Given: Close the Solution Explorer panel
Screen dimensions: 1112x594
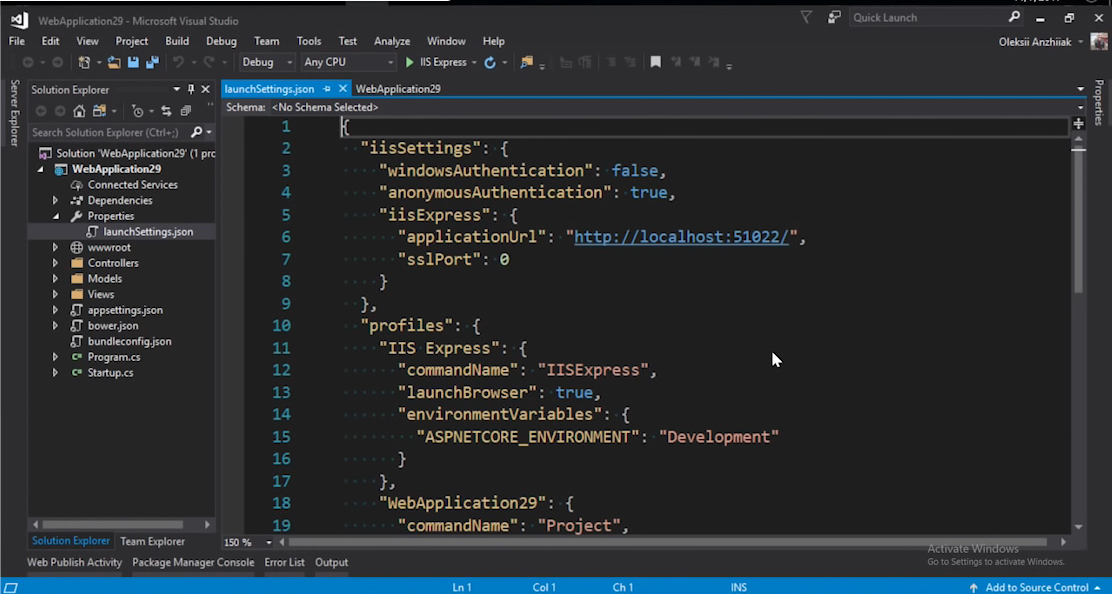Looking at the screenshot, I should (206, 89).
